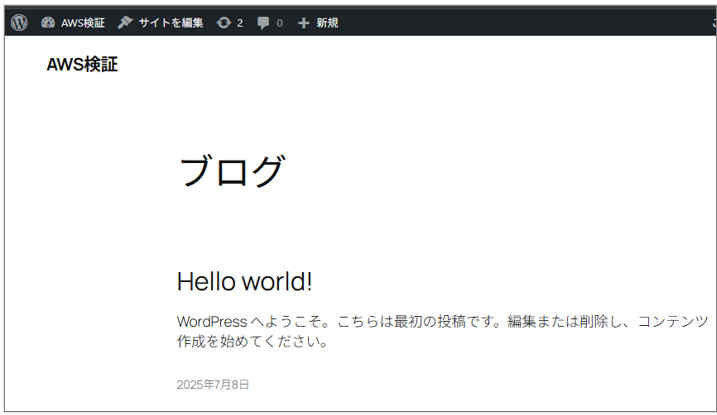Open the WordPress logo menu
Viewport: 717px width, 415px height.
(19, 22)
